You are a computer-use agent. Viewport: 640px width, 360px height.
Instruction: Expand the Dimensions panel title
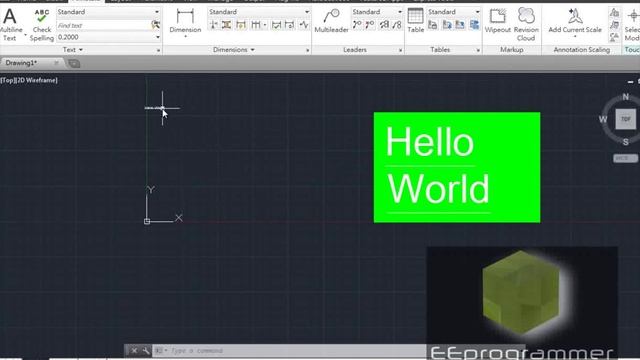[x=233, y=50]
